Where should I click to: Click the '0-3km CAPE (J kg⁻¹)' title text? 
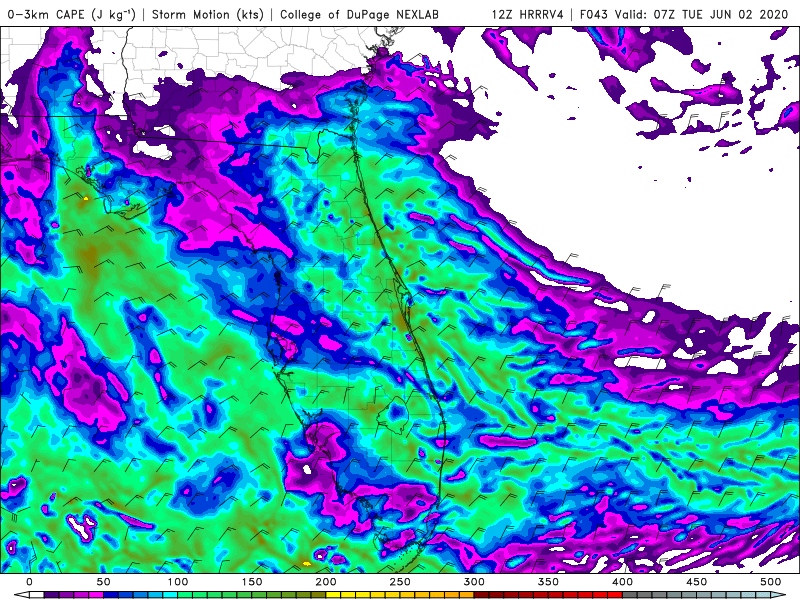click(71, 14)
